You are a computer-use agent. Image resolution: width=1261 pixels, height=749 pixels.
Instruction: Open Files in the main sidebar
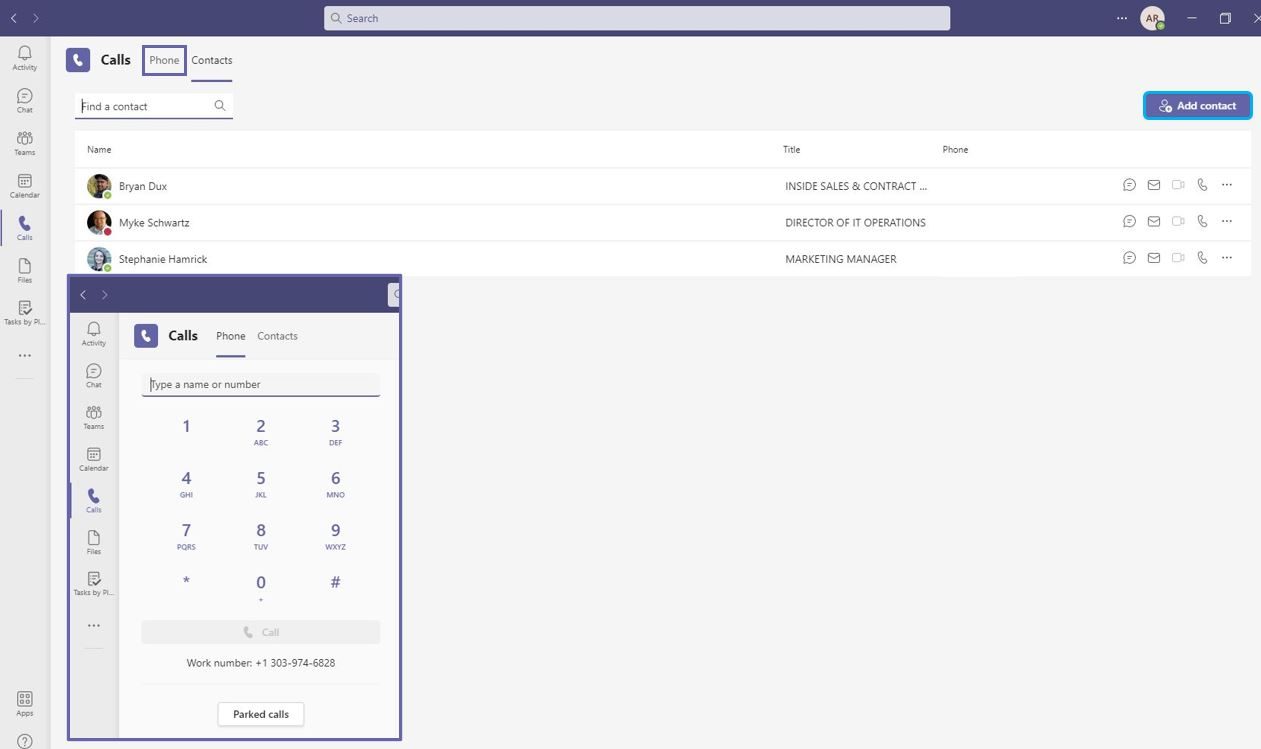click(x=25, y=270)
